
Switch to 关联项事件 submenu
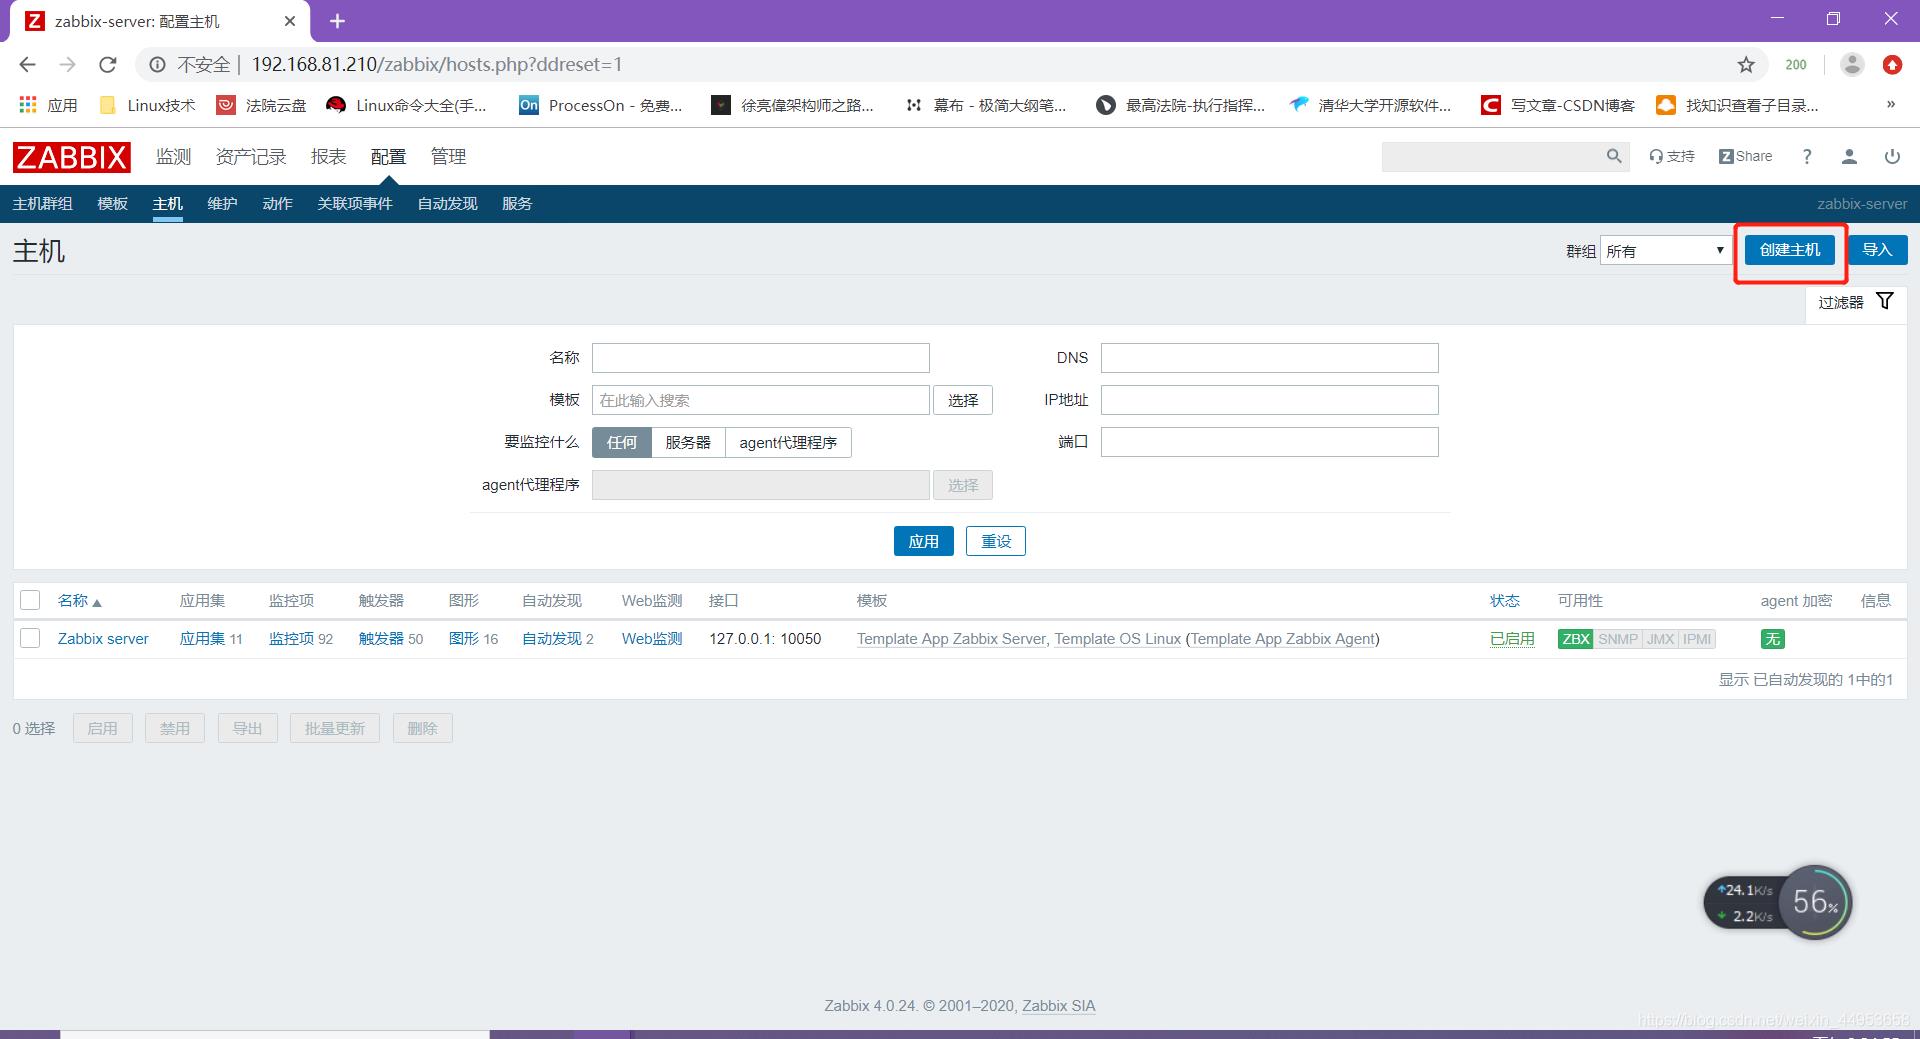(x=354, y=204)
